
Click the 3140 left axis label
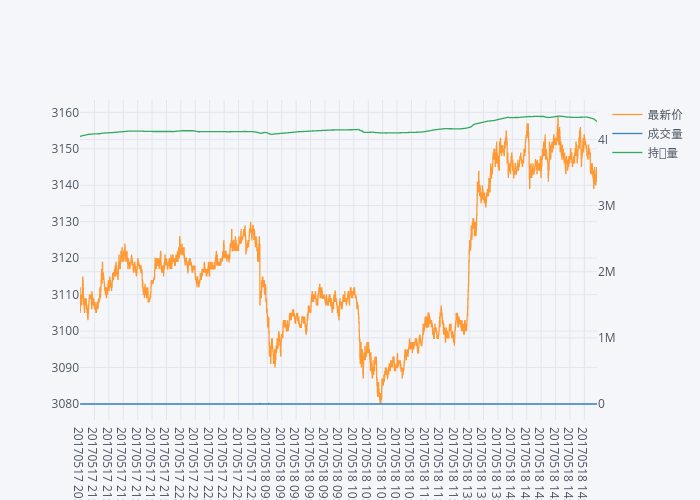65,185
